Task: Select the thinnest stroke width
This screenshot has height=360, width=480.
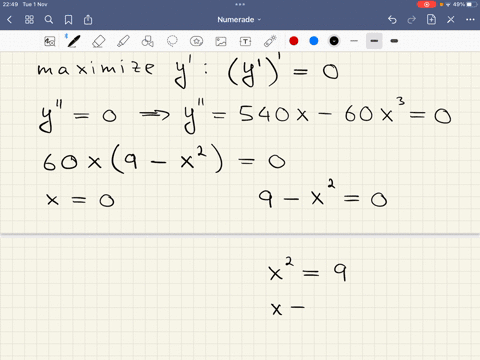Action: (354, 41)
